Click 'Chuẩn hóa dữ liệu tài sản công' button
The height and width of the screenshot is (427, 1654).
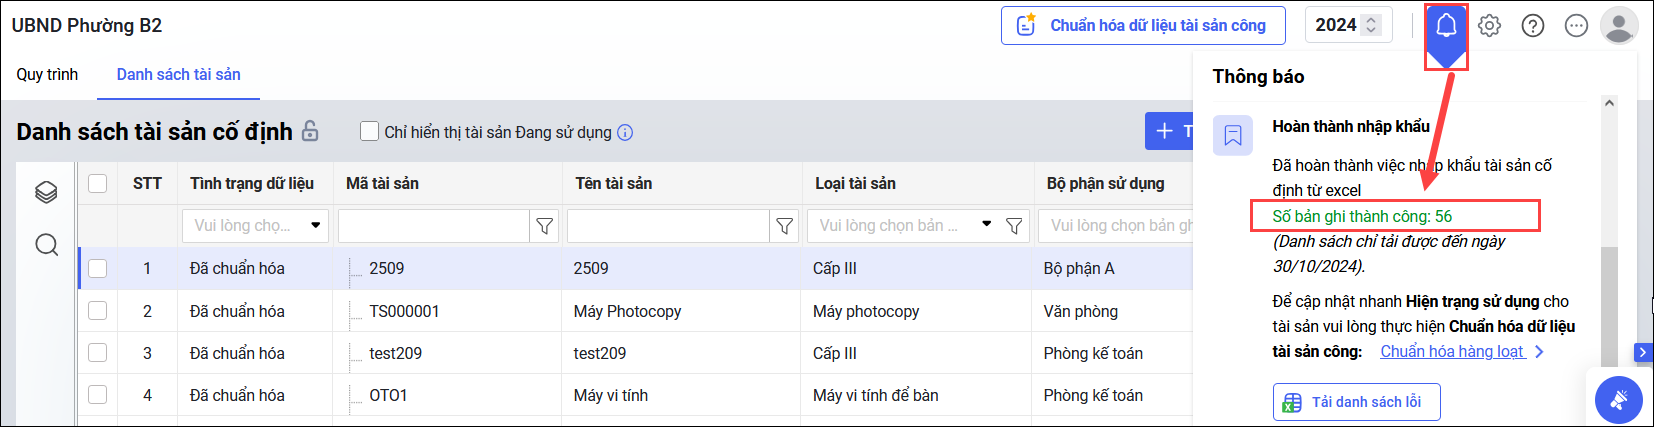(1142, 26)
